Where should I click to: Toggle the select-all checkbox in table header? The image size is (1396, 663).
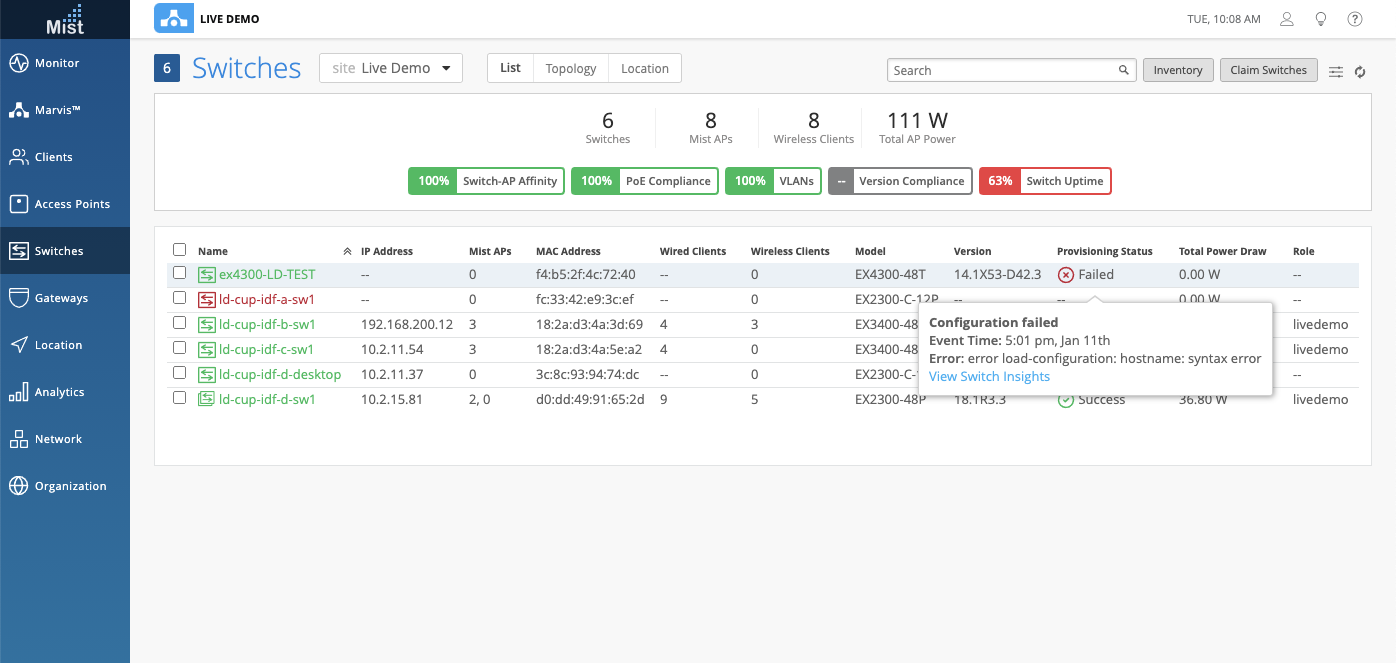tap(179, 250)
